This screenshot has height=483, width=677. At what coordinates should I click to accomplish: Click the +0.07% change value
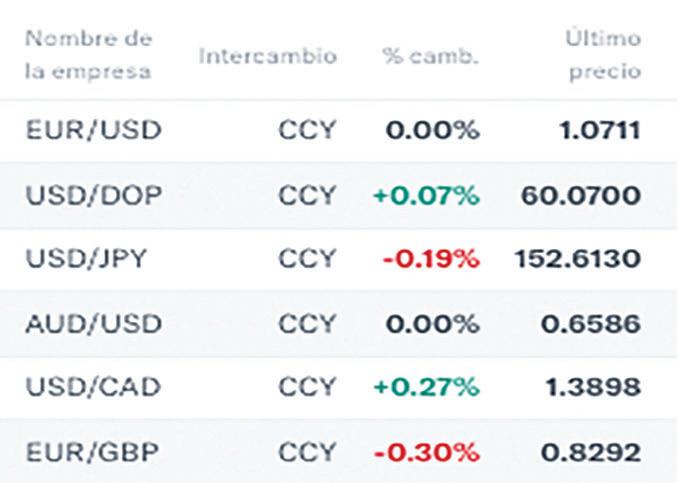427,195
